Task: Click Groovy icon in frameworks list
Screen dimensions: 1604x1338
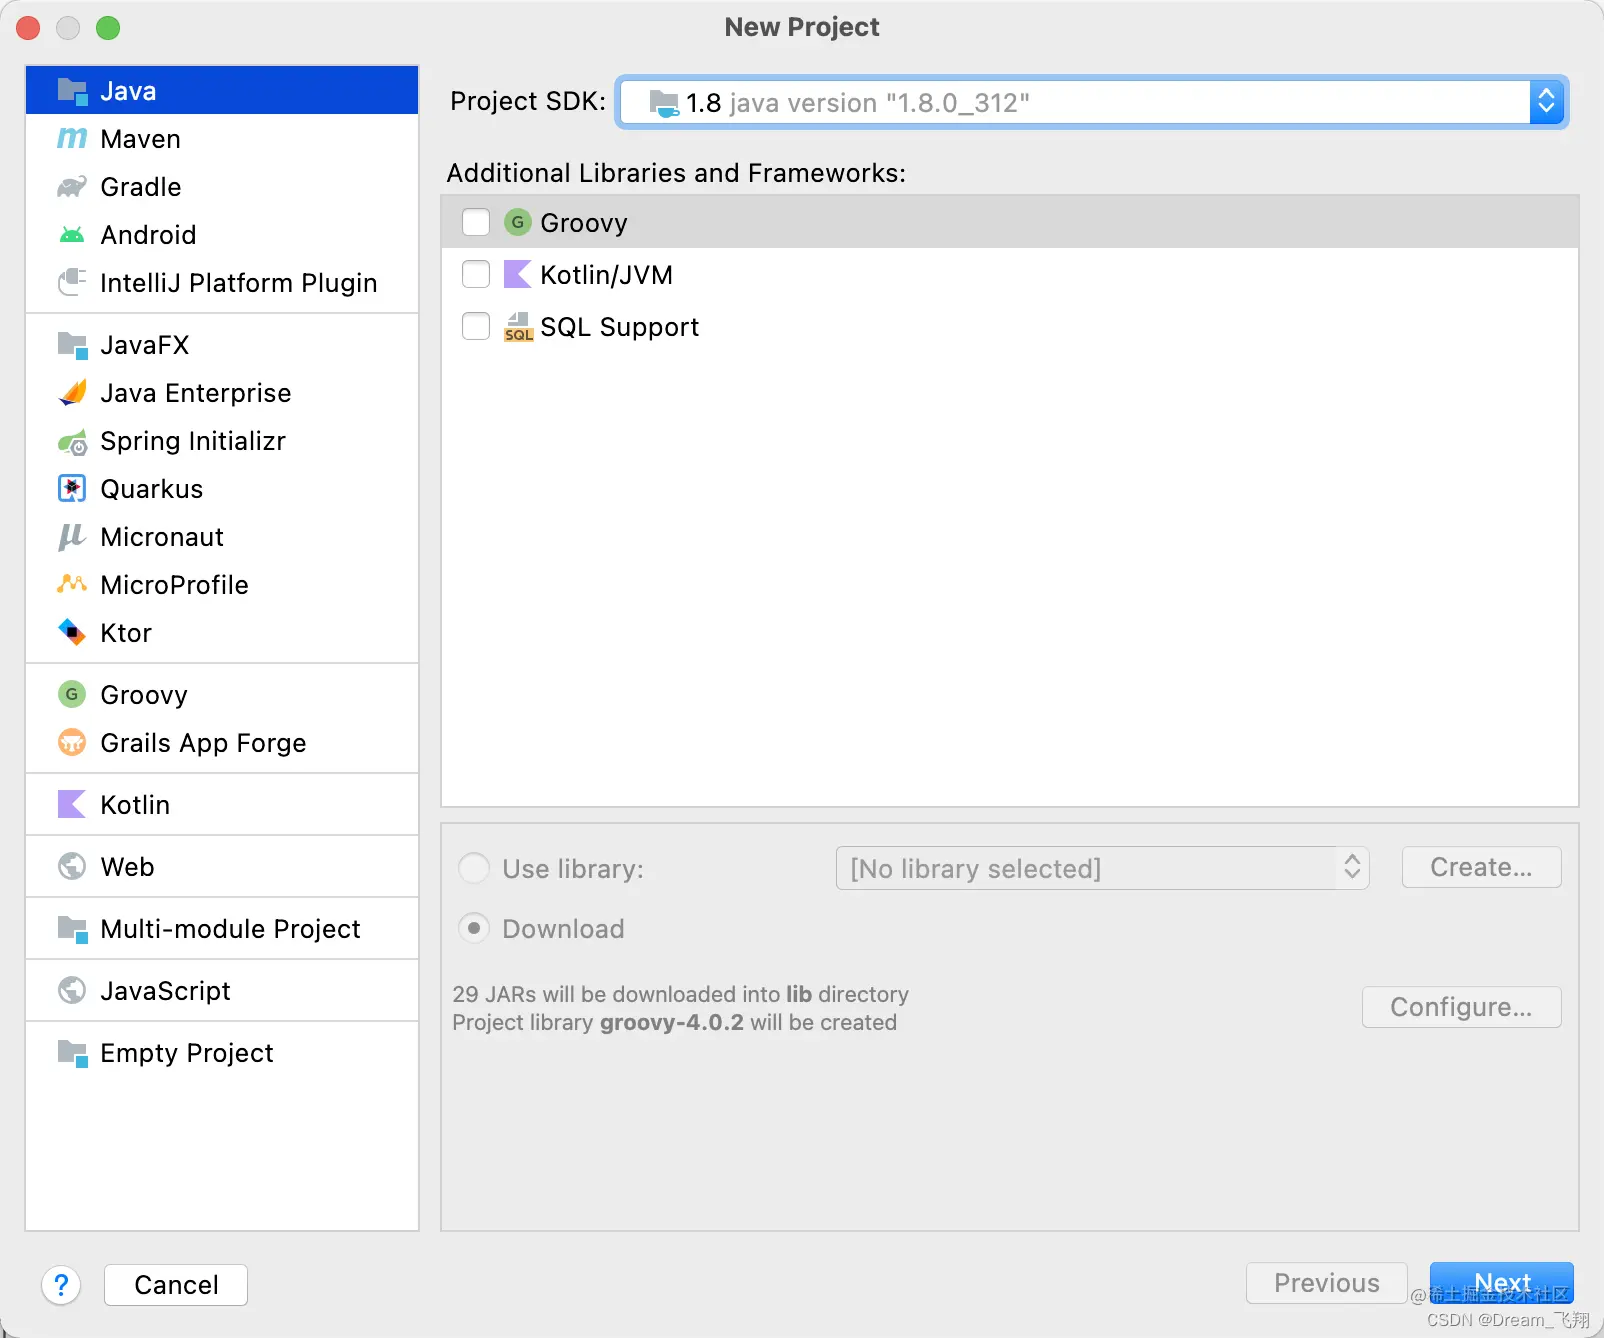Action: pyautogui.click(x=517, y=222)
